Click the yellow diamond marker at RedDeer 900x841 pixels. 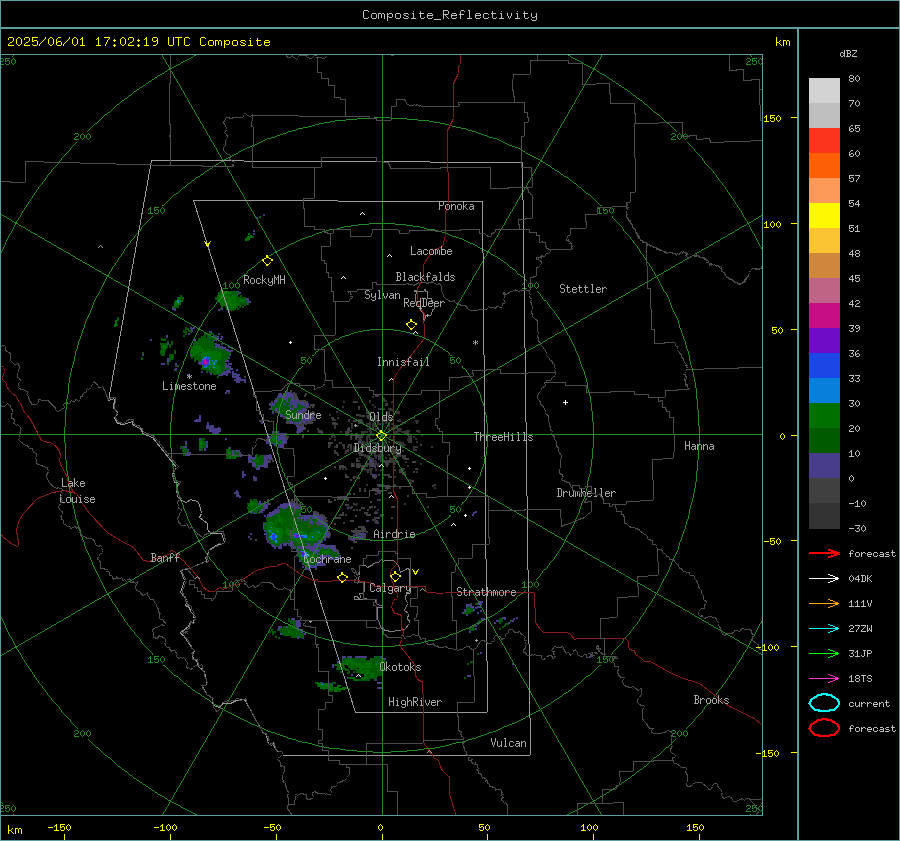(x=411, y=325)
